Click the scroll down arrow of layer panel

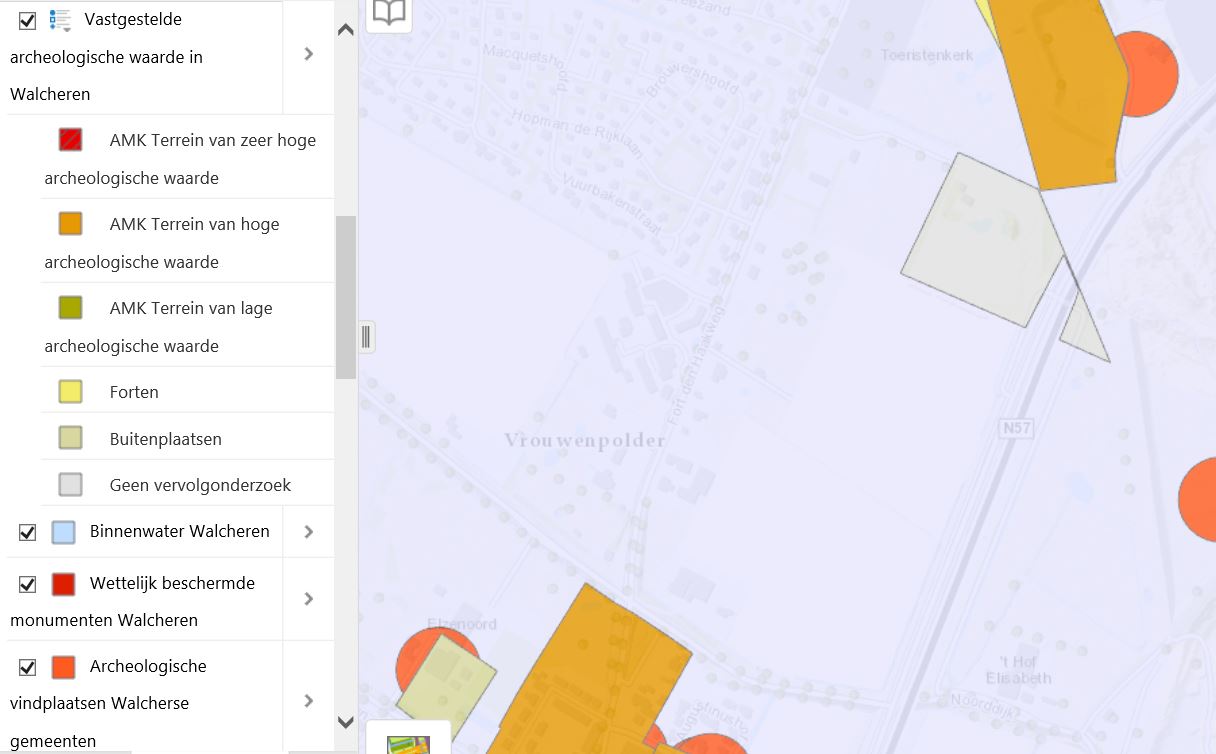point(346,722)
